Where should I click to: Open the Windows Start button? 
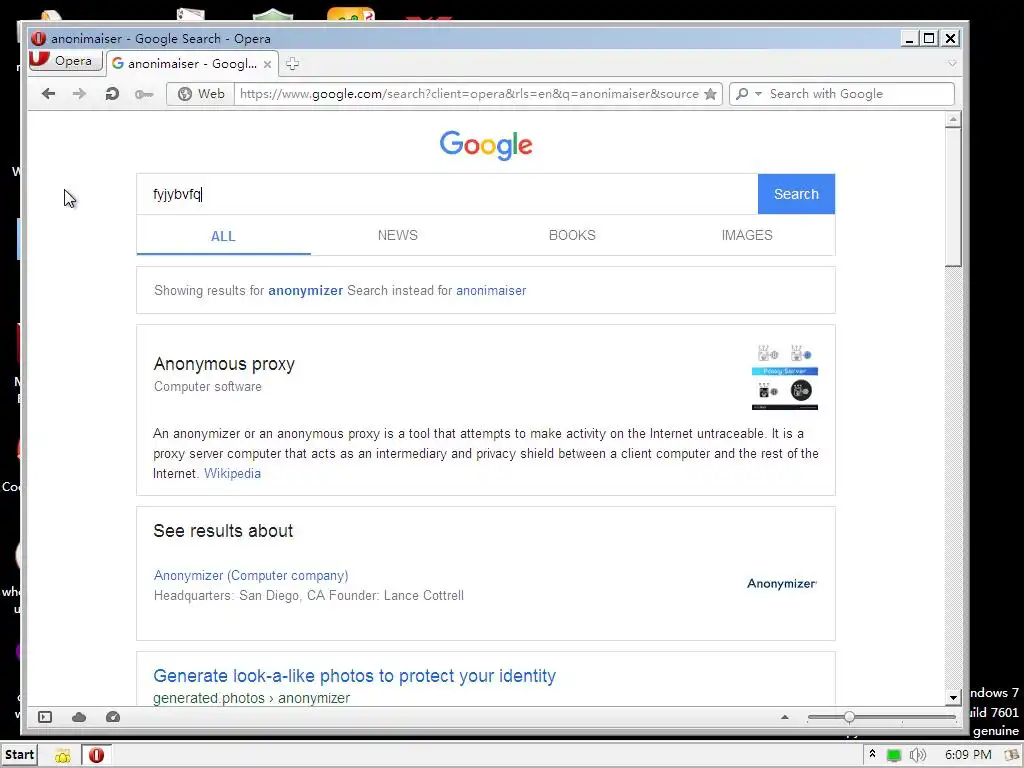(x=19, y=755)
